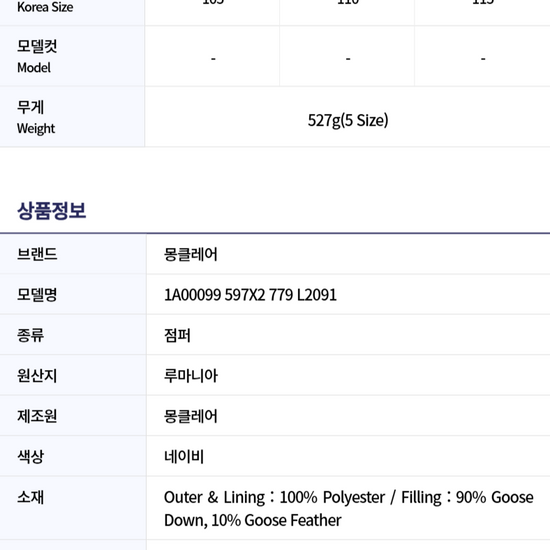Click the 점퍼 category value

point(177,335)
